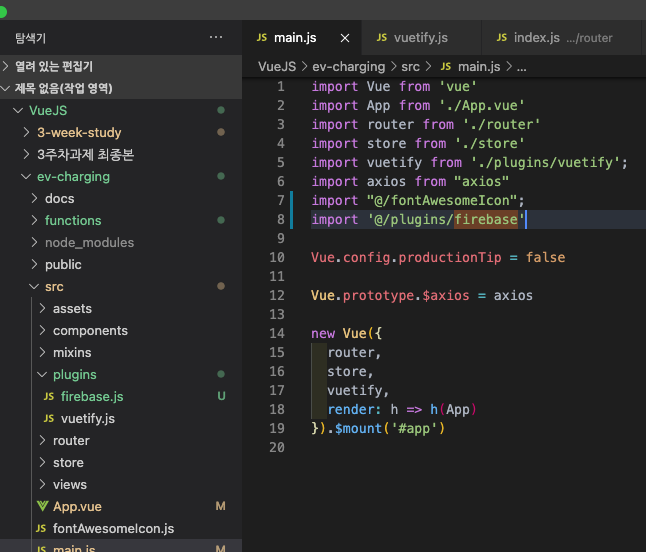The height and width of the screenshot is (552, 646).
Task: Click the status dot on 3-week-study
Action: tap(221, 132)
